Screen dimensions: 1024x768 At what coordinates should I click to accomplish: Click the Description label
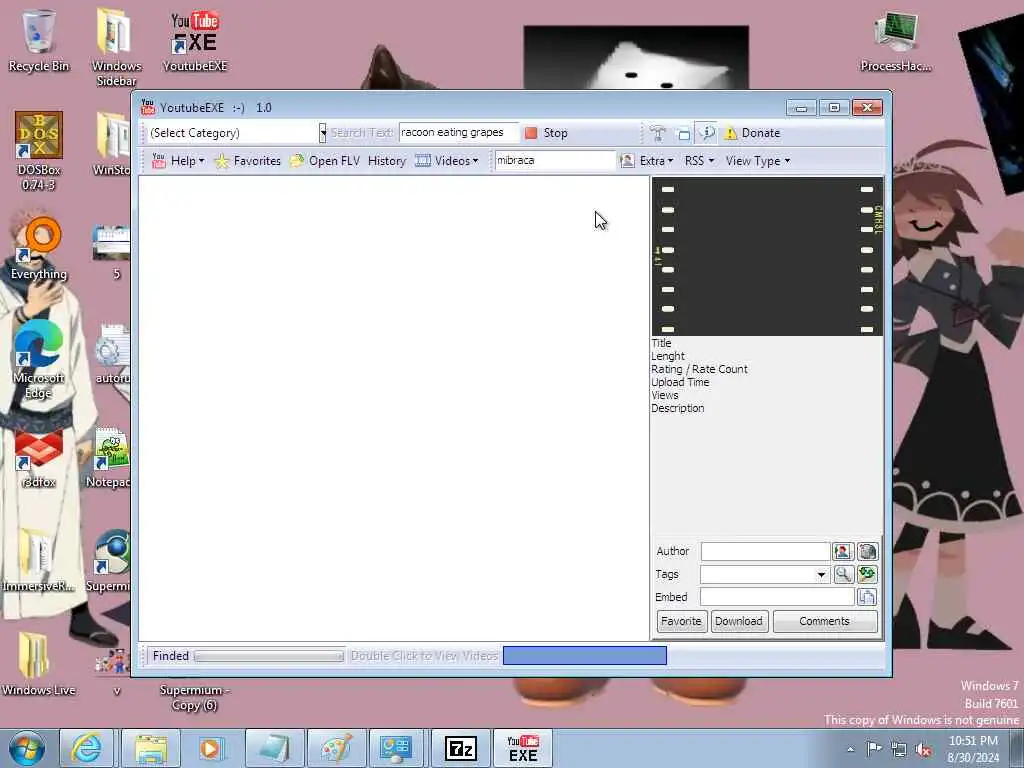coord(677,408)
